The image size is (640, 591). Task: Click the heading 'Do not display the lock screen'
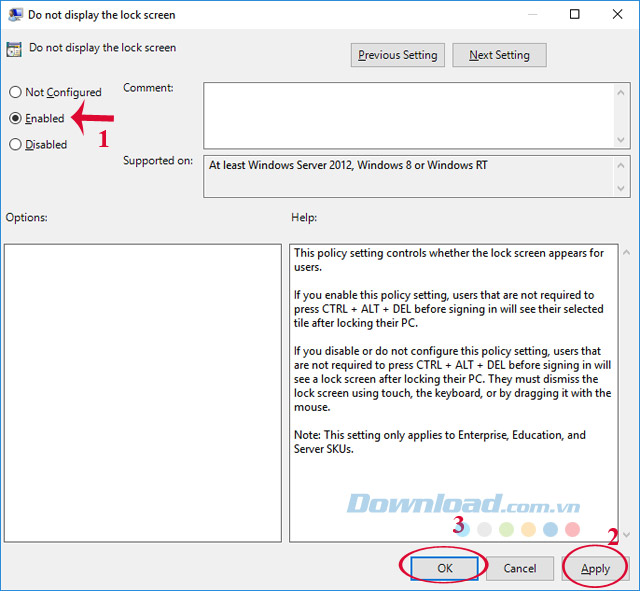[102, 48]
